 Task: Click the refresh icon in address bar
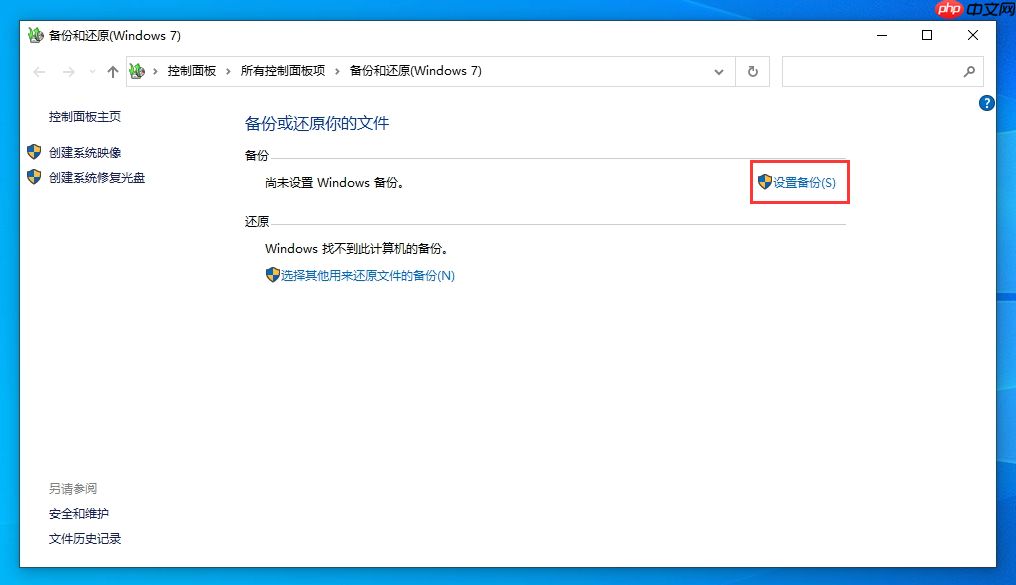point(752,71)
